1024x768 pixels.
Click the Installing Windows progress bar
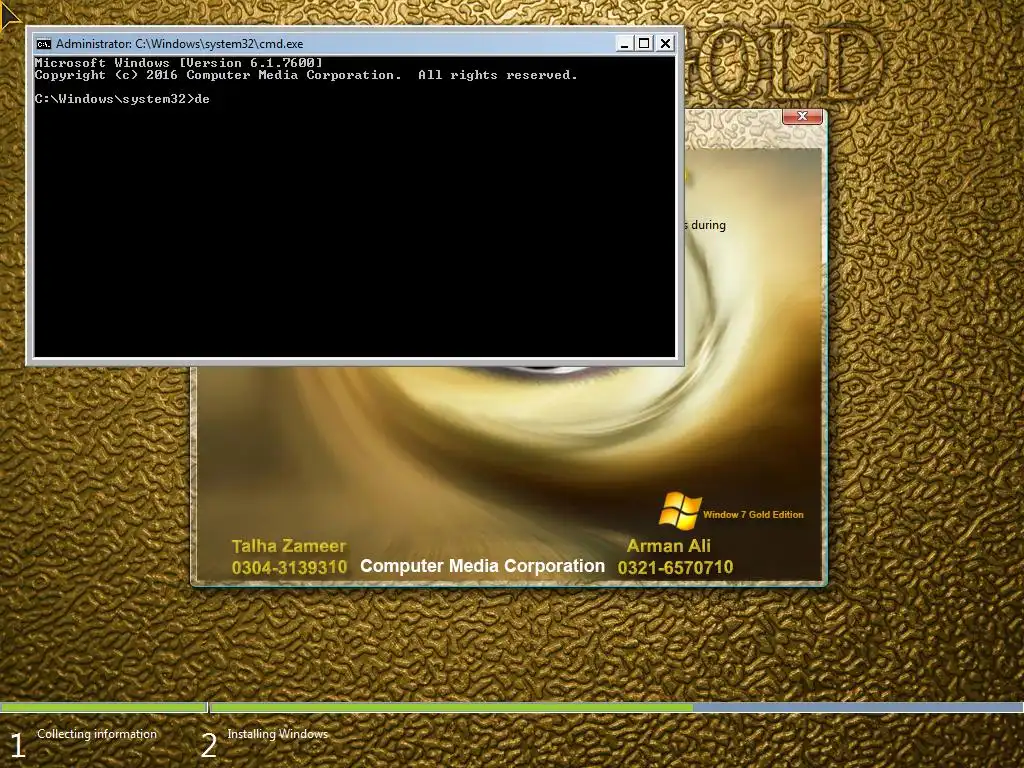616,707
